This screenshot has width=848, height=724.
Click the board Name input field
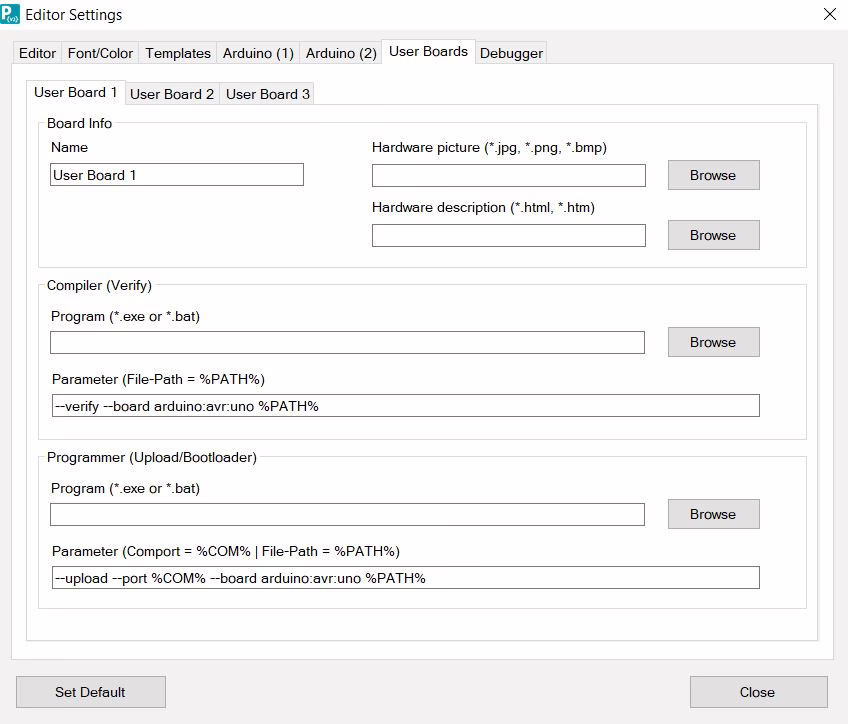tap(177, 175)
